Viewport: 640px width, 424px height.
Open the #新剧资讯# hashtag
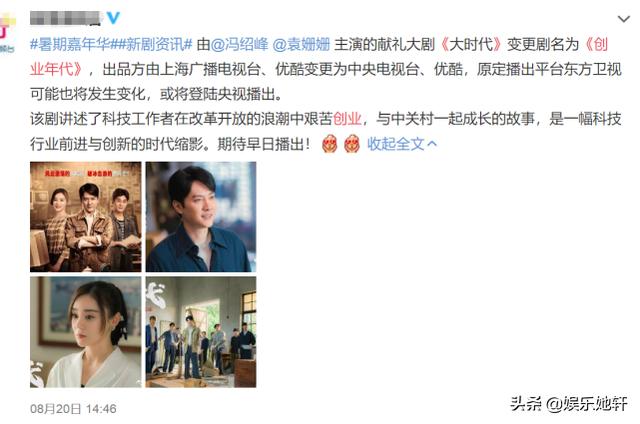152,44
